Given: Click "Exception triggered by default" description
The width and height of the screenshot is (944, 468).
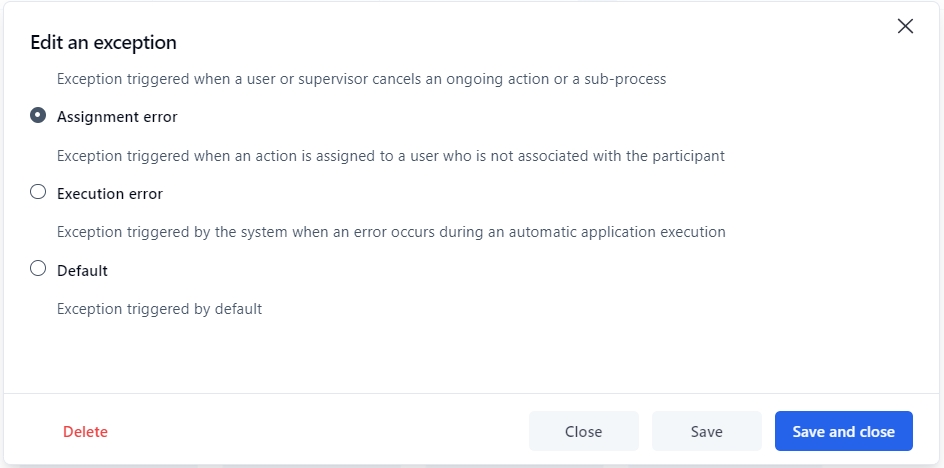Looking at the screenshot, I should tap(159, 309).
